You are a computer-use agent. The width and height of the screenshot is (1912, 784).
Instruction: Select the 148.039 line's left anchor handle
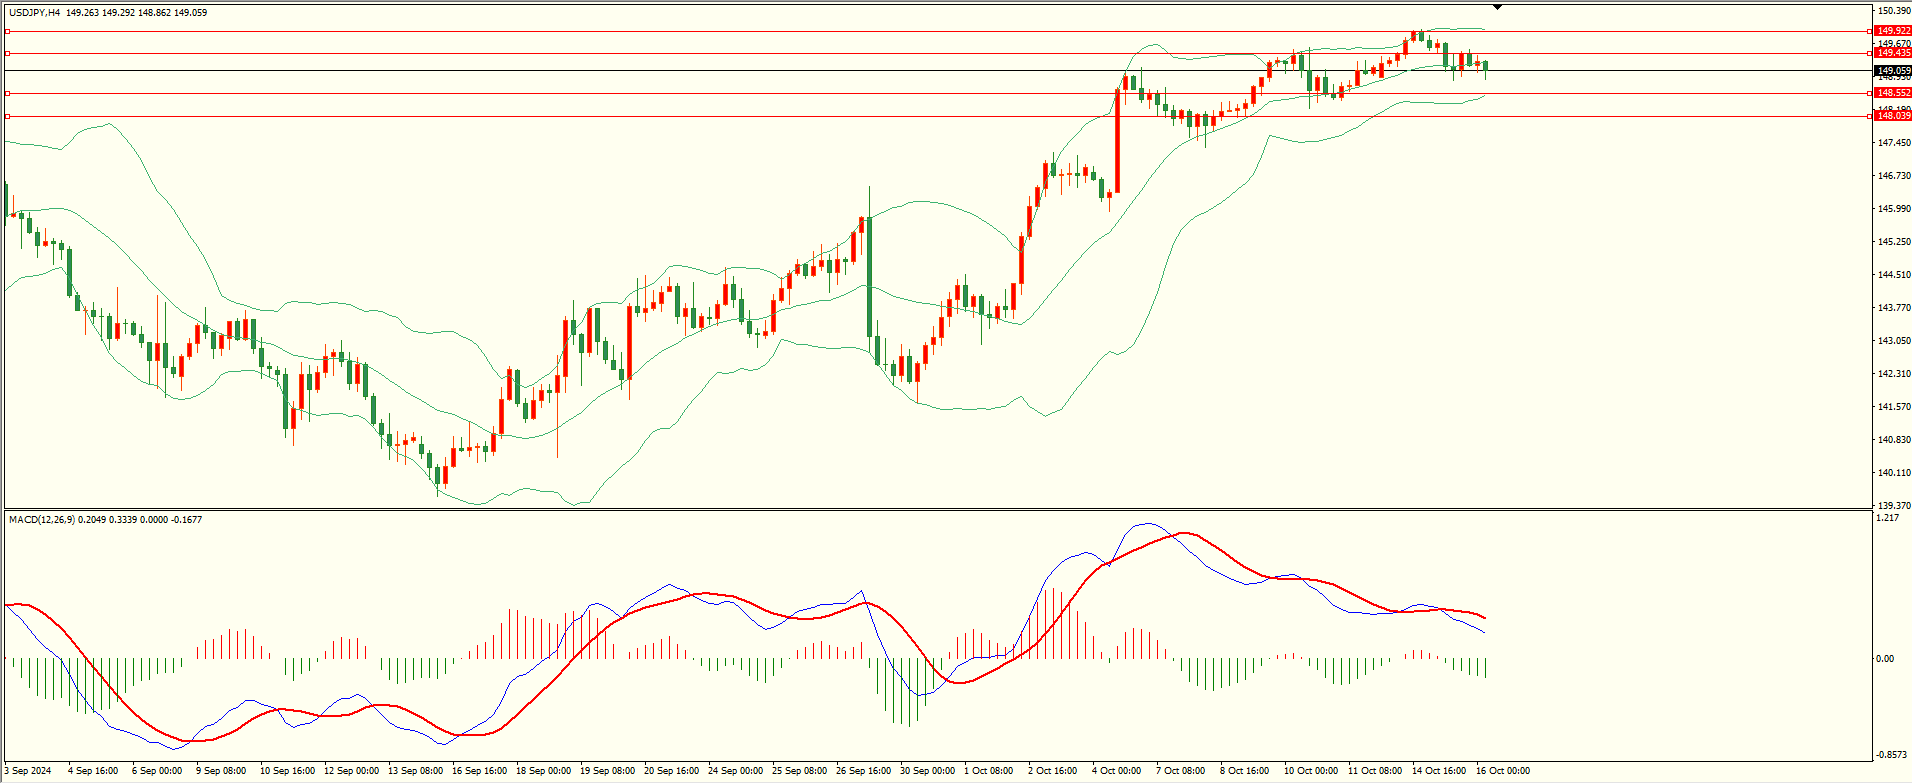(x=8, y=117)
